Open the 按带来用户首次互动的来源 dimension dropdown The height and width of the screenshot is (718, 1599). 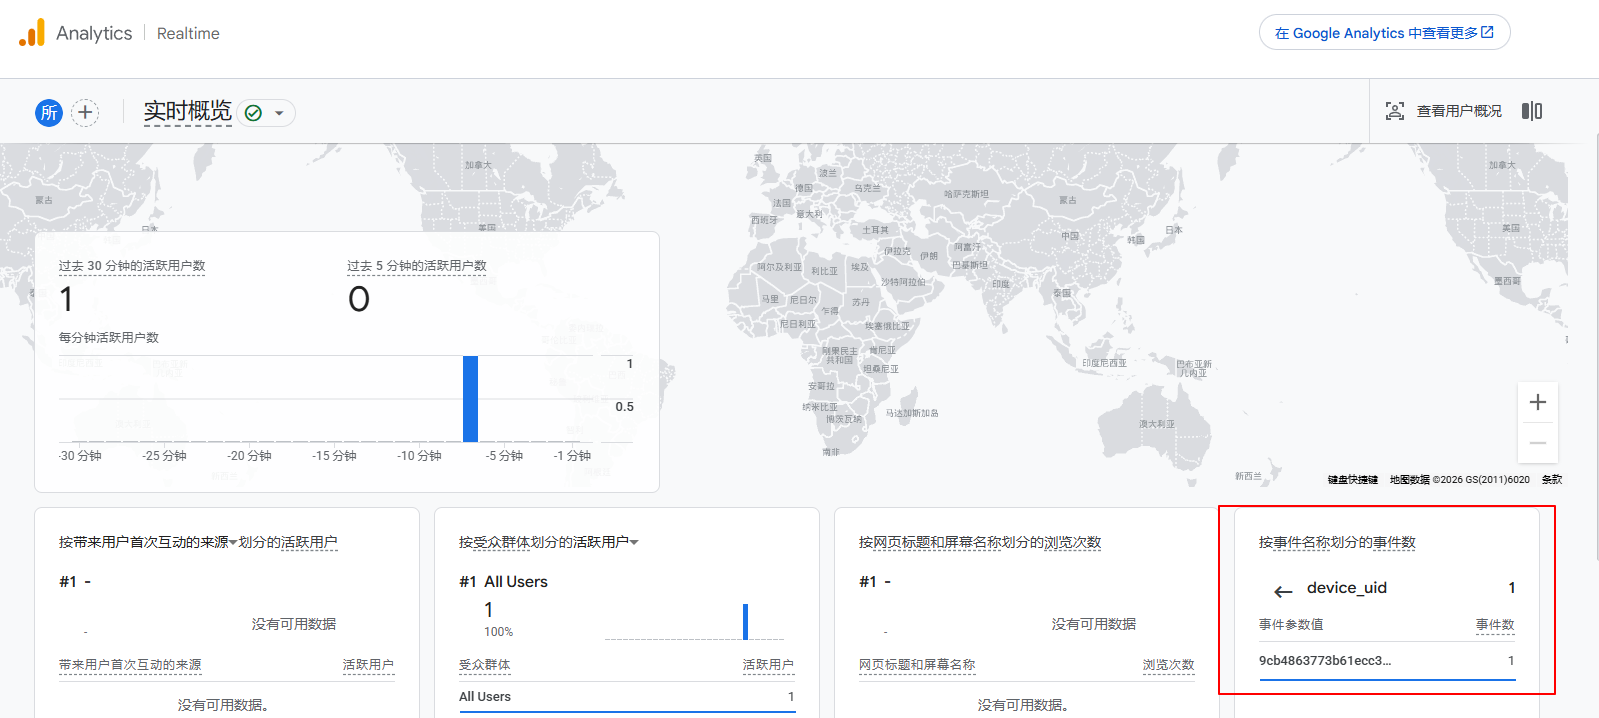pos(148,542)
